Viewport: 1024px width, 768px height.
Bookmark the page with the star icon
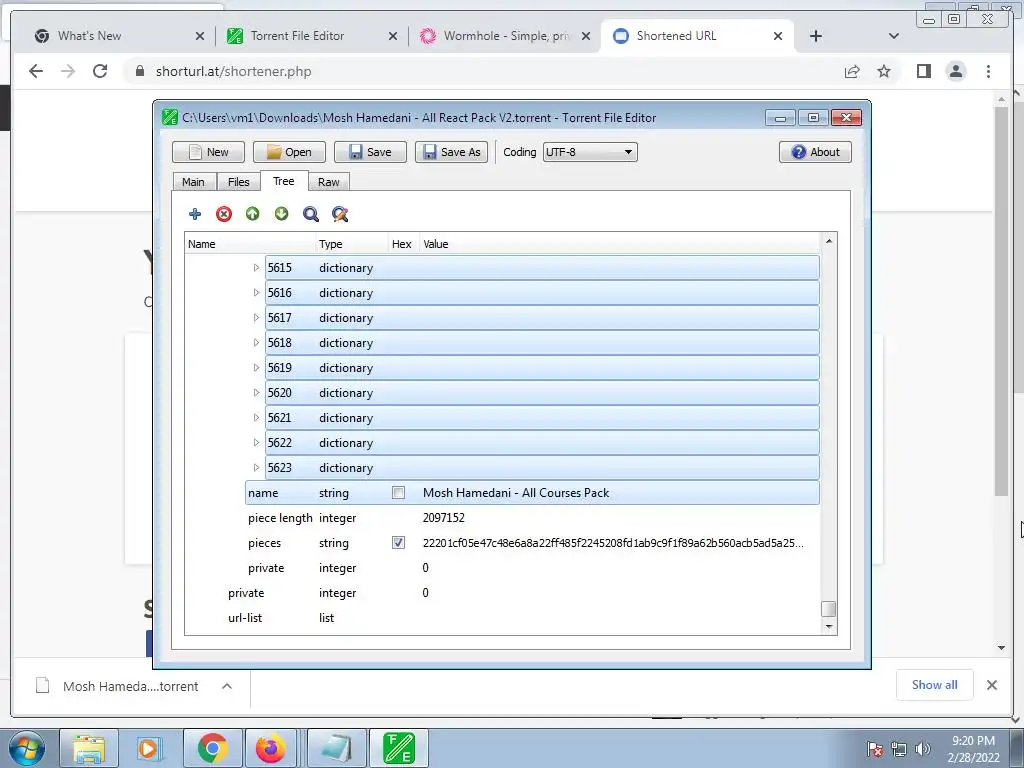tap(884, 71)
